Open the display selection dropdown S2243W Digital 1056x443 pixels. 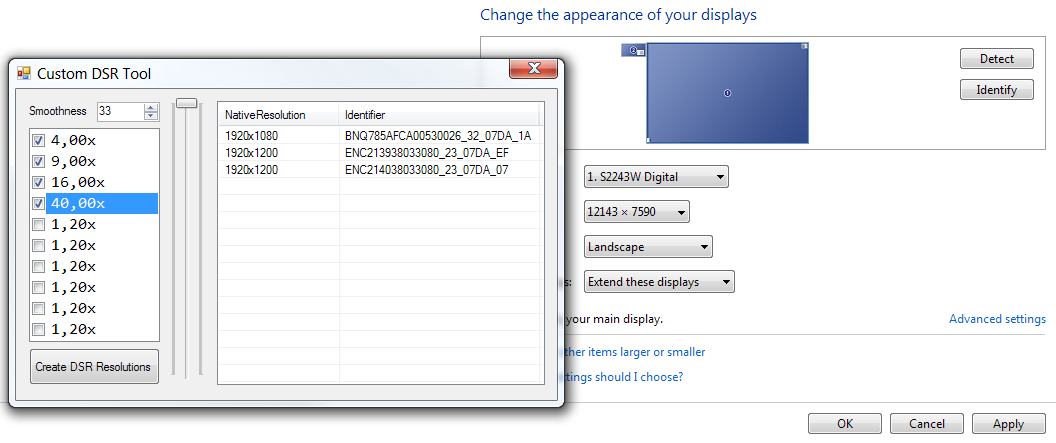click(656, 177)
